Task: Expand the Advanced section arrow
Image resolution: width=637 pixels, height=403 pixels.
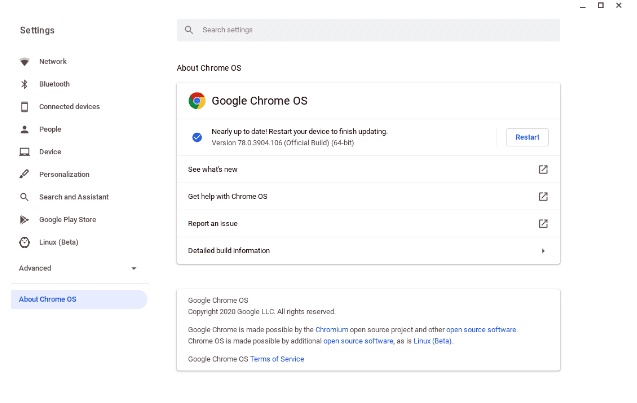Action: [134, 269]
